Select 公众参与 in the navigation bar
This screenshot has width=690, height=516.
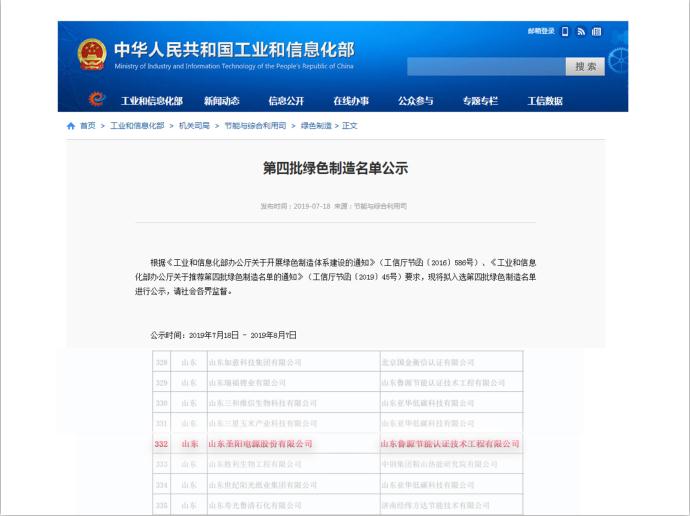416,101
